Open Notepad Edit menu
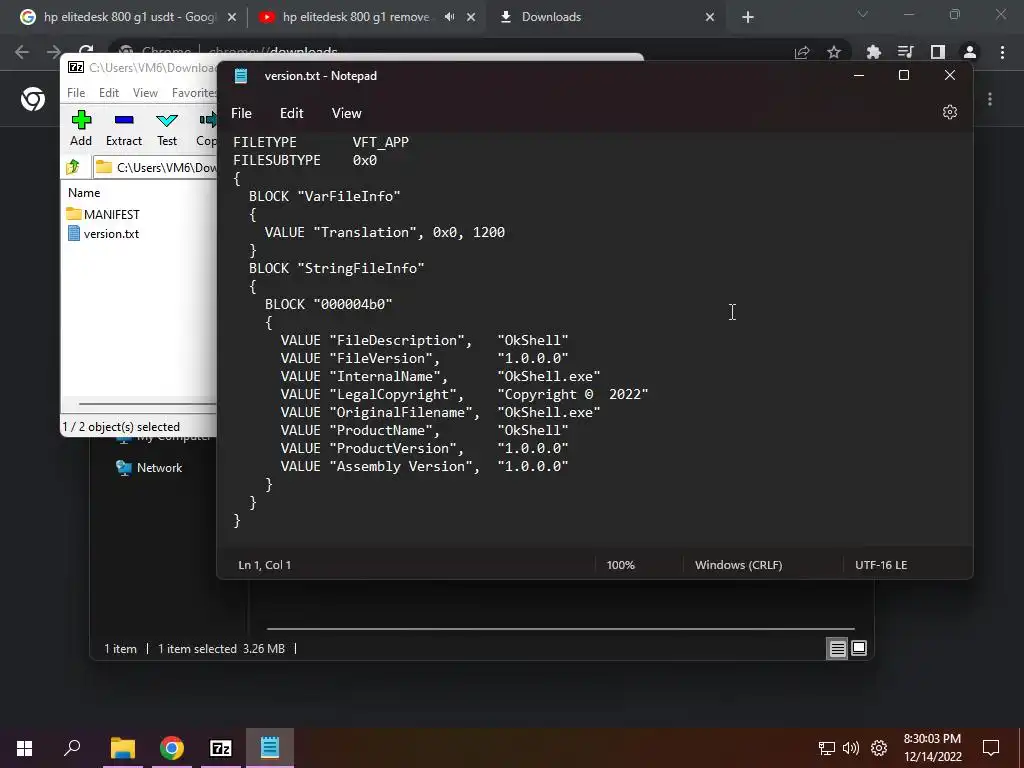The image size is (1024, 768). (x=291, y=113)
